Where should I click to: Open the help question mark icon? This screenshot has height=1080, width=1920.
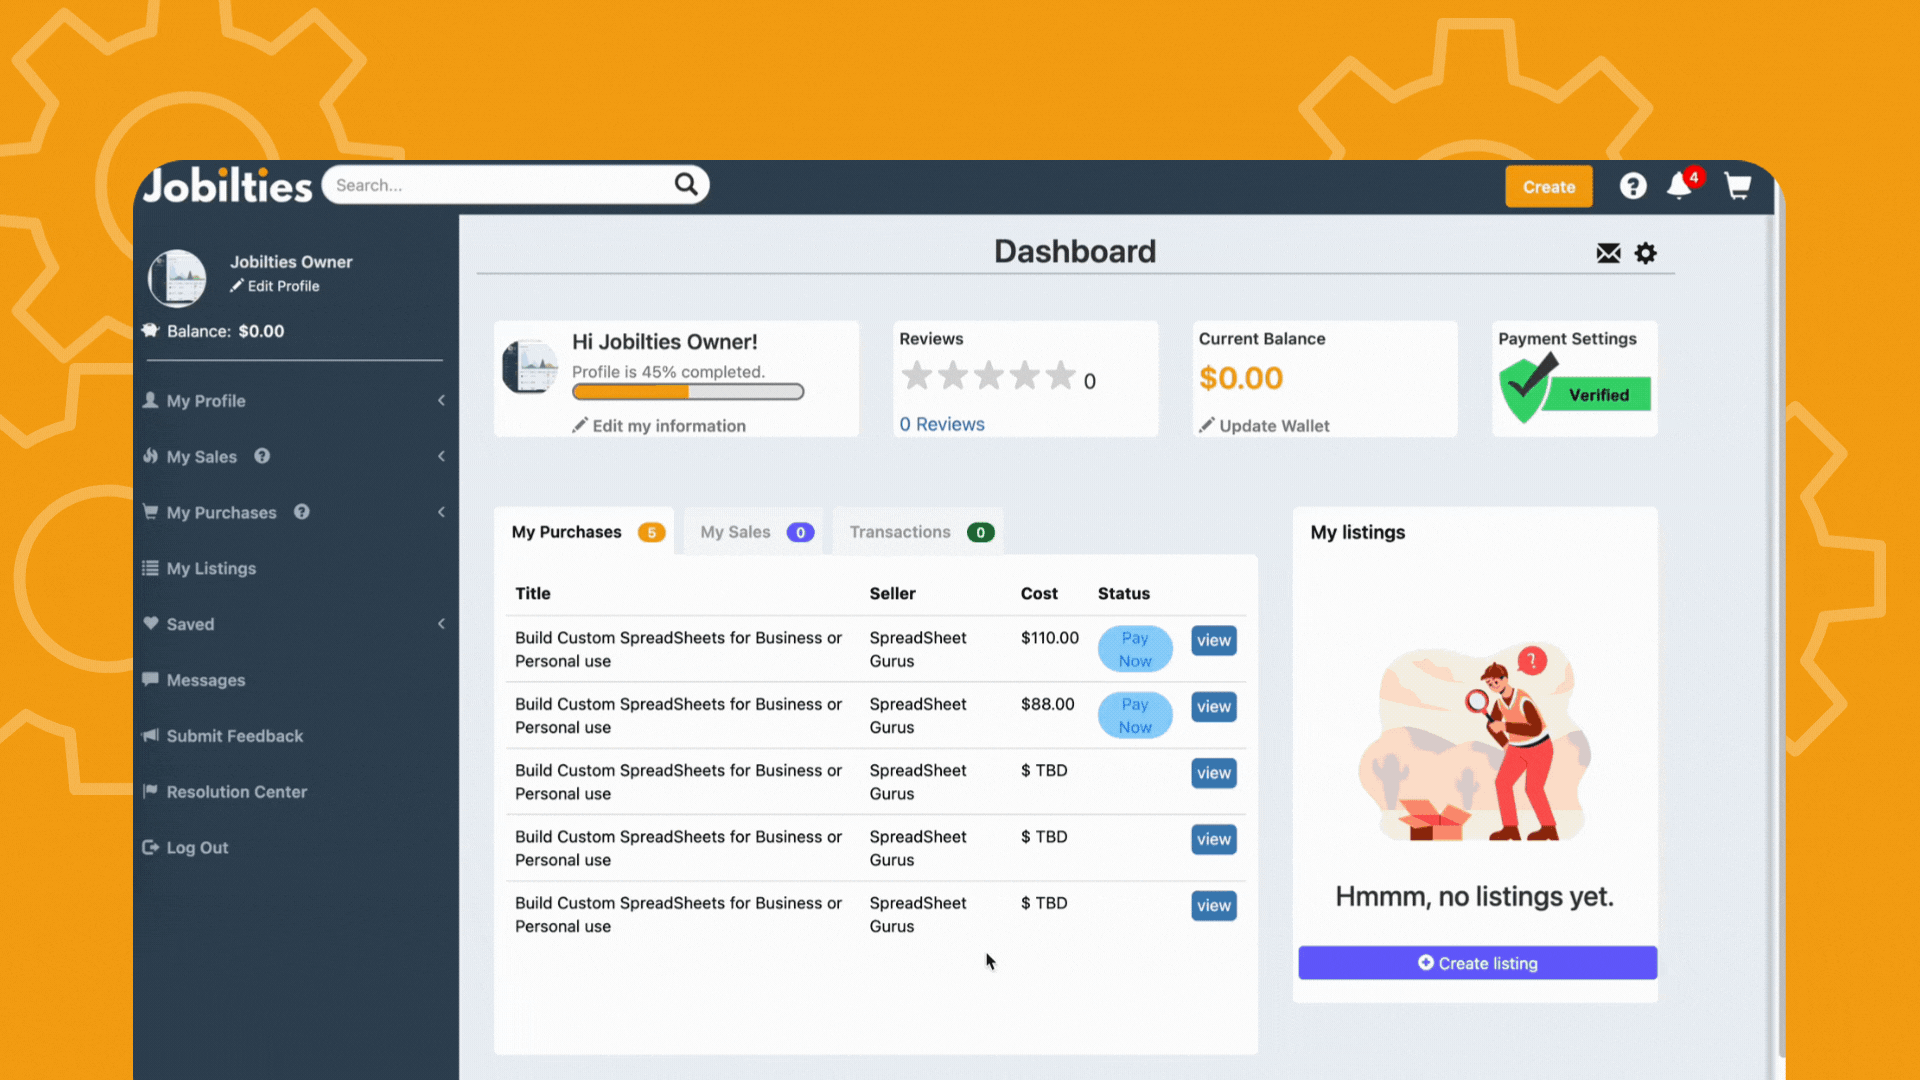(x=1632, y=185)
